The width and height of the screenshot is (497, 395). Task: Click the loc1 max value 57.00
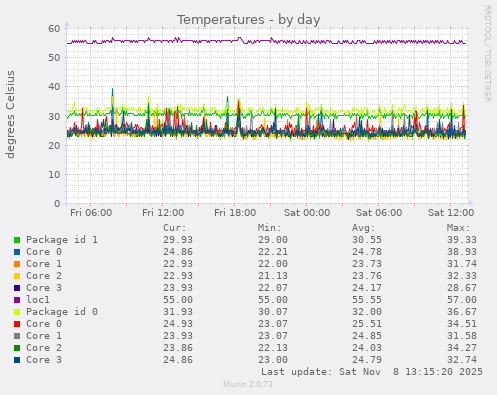(x=462, y=300)
